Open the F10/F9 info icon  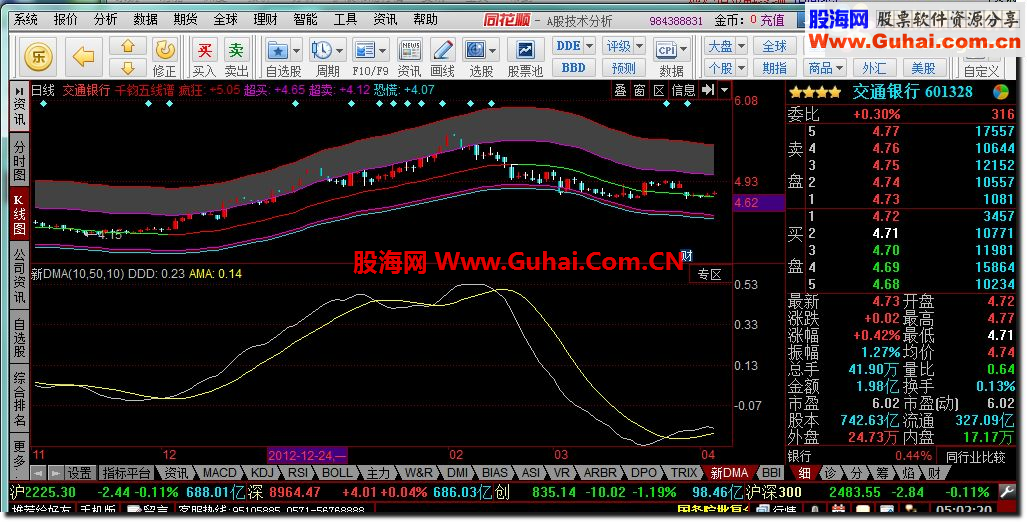pos(364,50)
